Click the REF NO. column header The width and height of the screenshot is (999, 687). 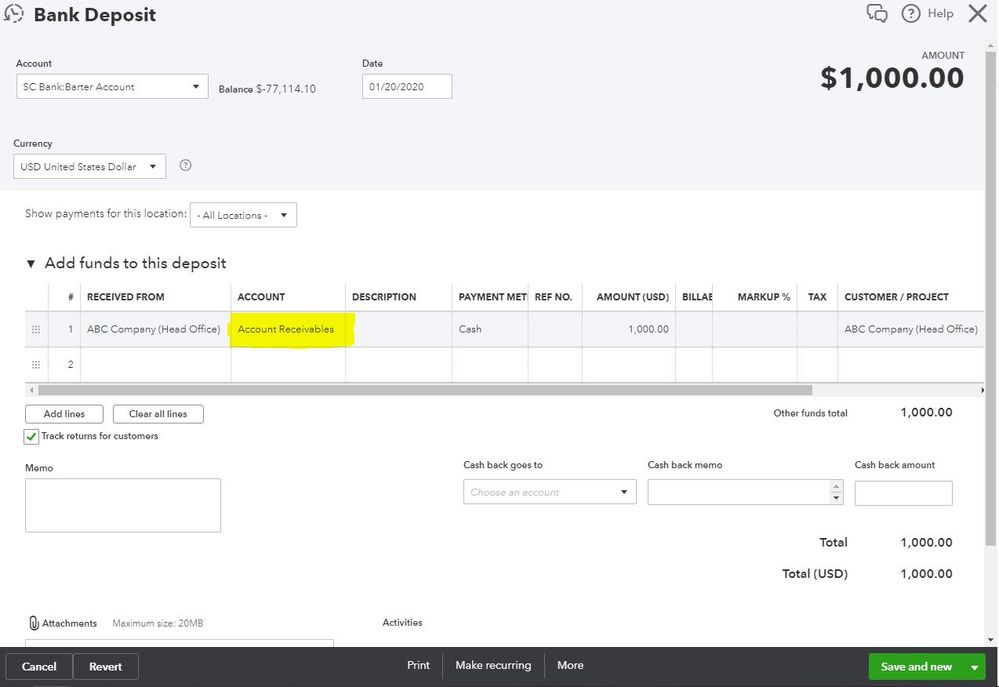554,297
